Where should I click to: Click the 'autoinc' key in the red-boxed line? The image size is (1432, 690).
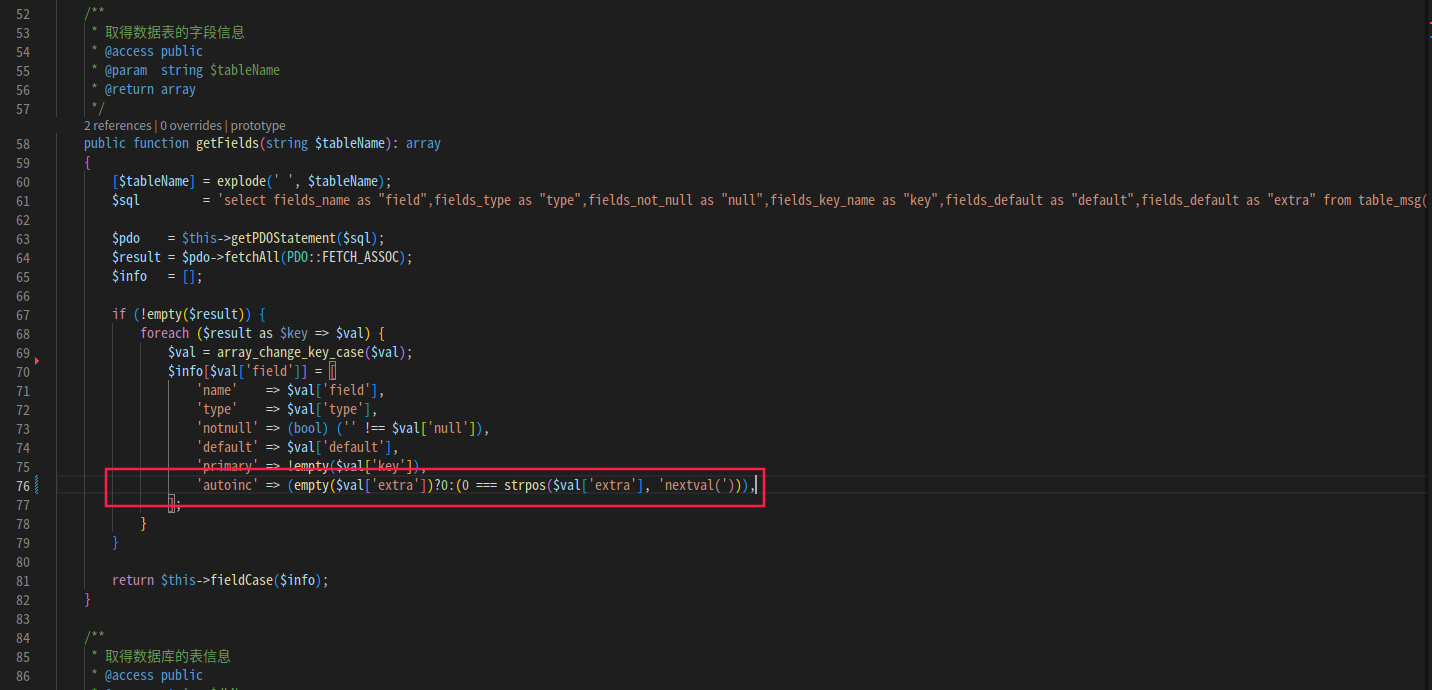(227, 485)
